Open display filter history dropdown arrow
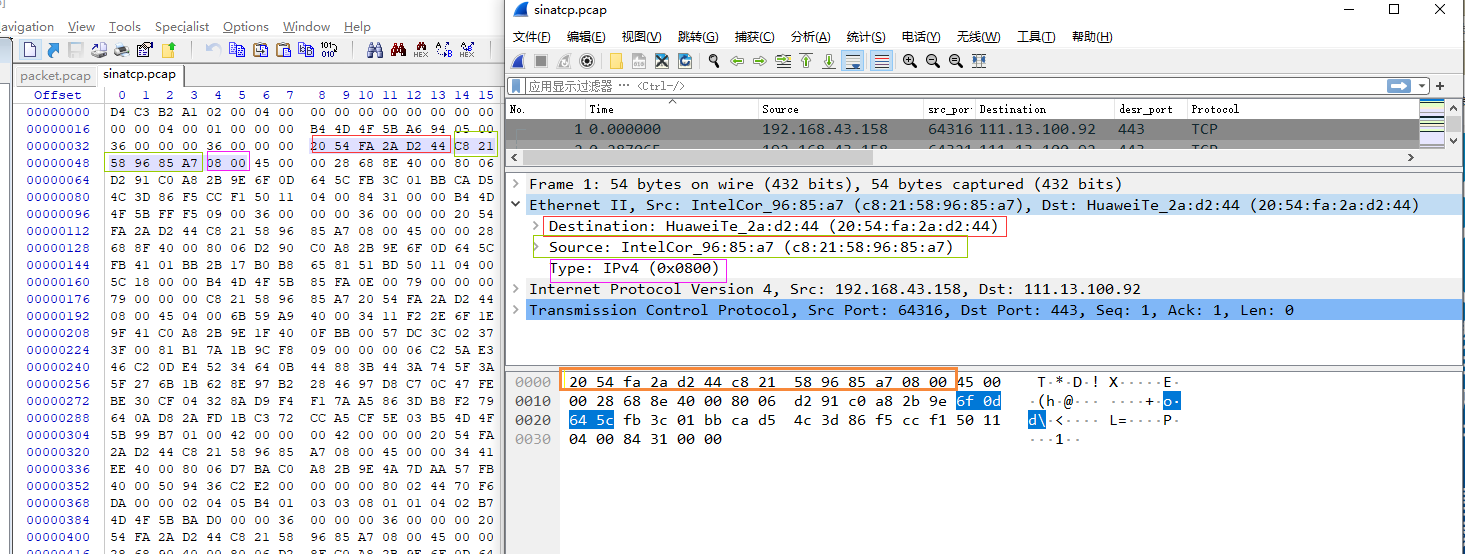The image size is (1465, 554). click(x=1423, y=86)
